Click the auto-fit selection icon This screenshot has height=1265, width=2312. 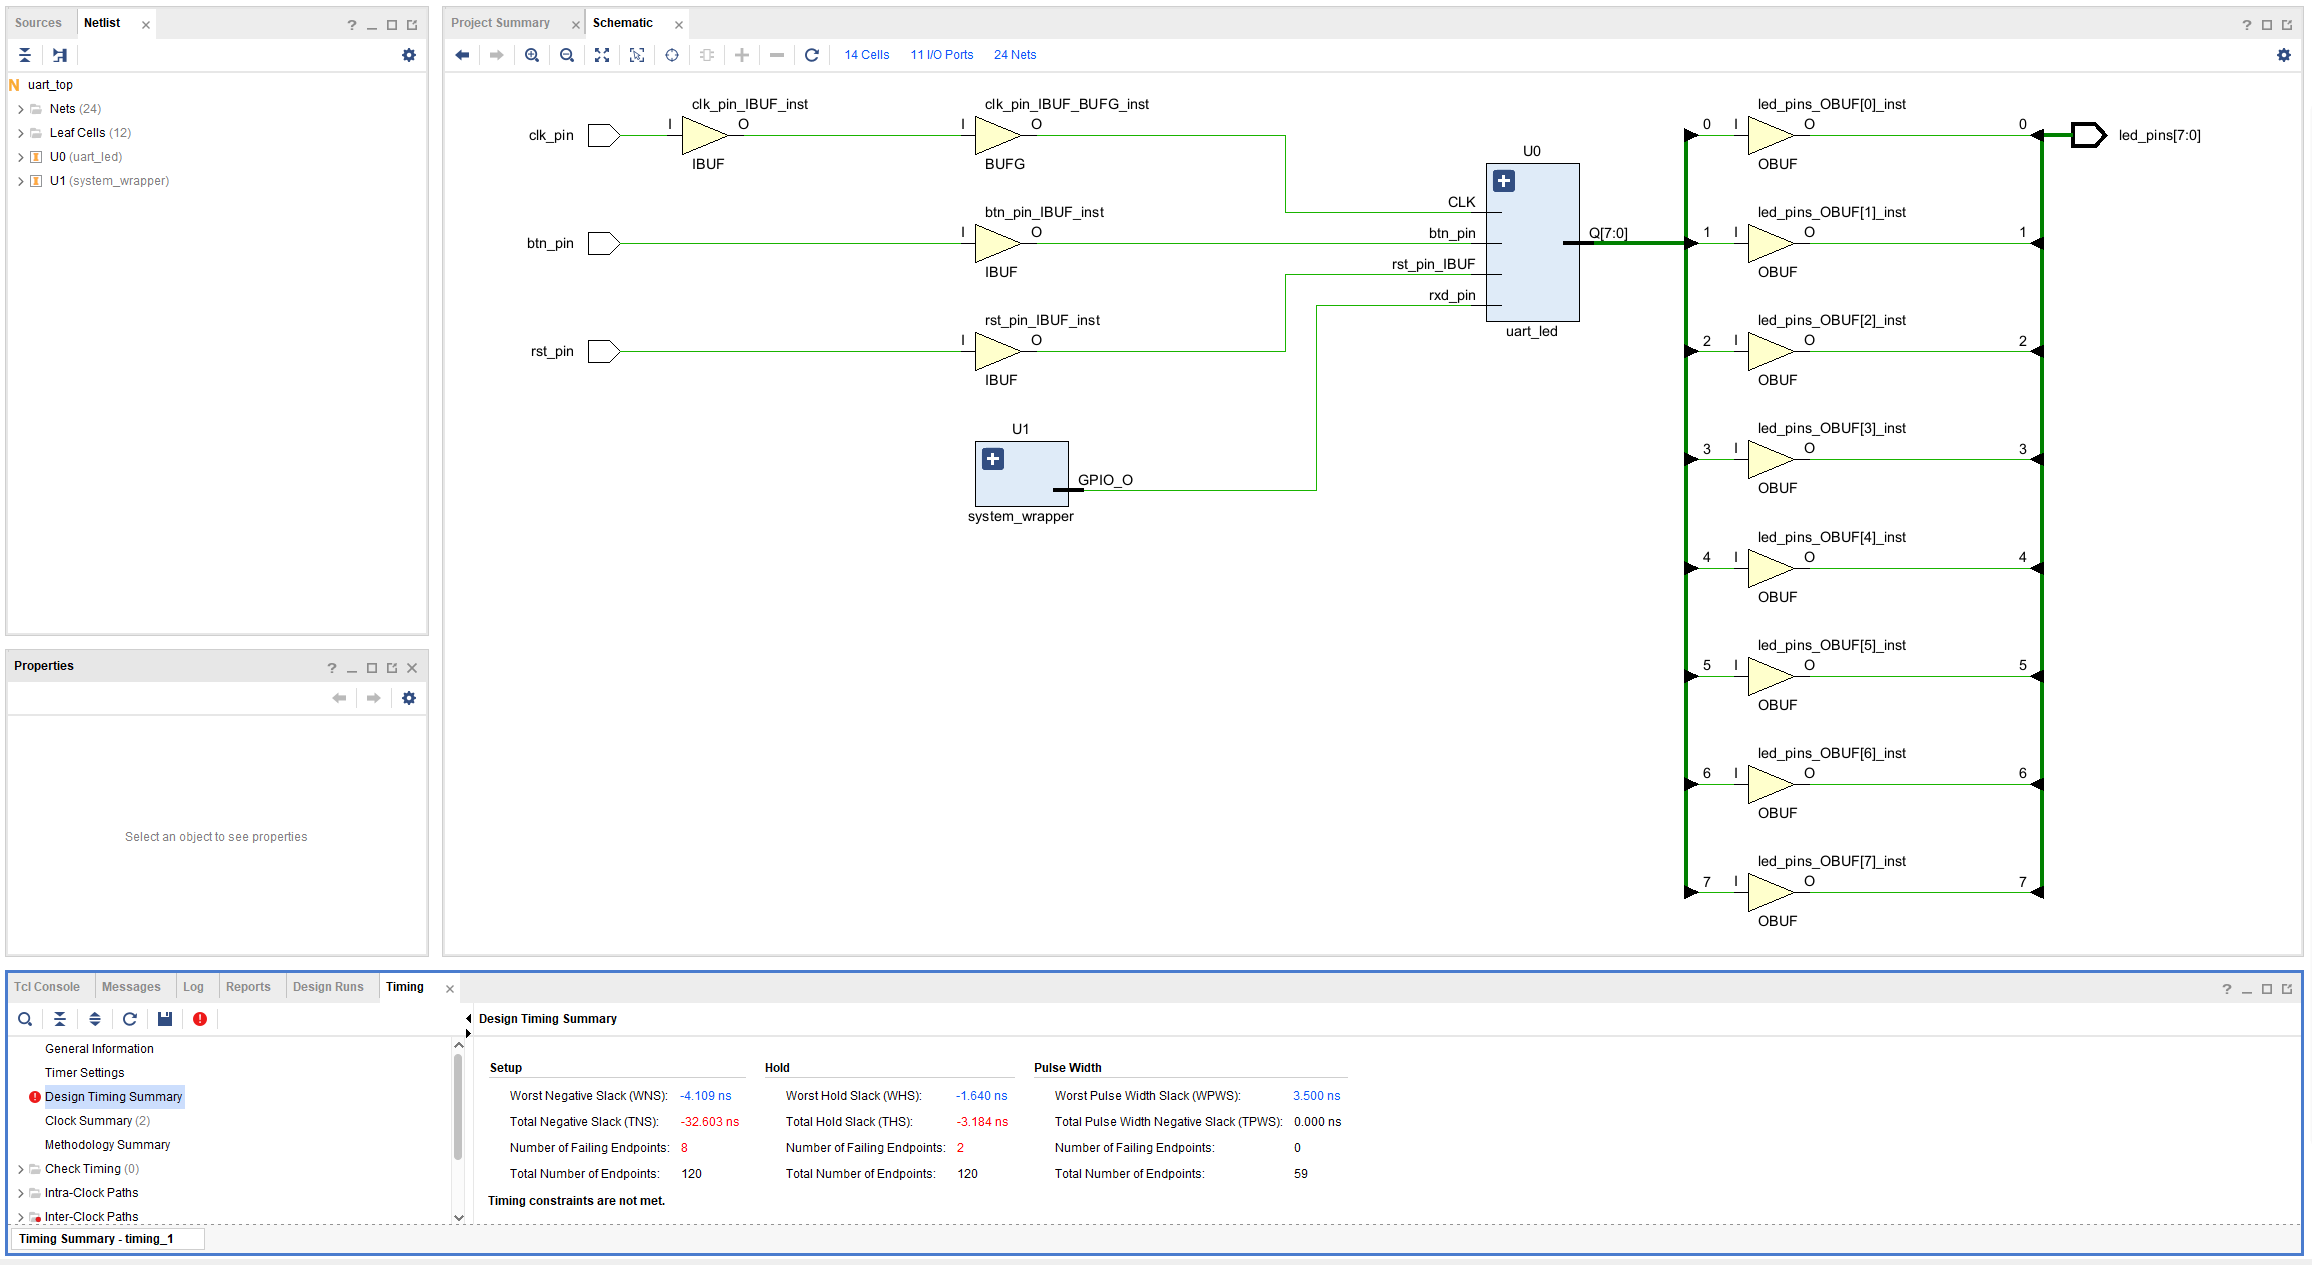[637, 55]
